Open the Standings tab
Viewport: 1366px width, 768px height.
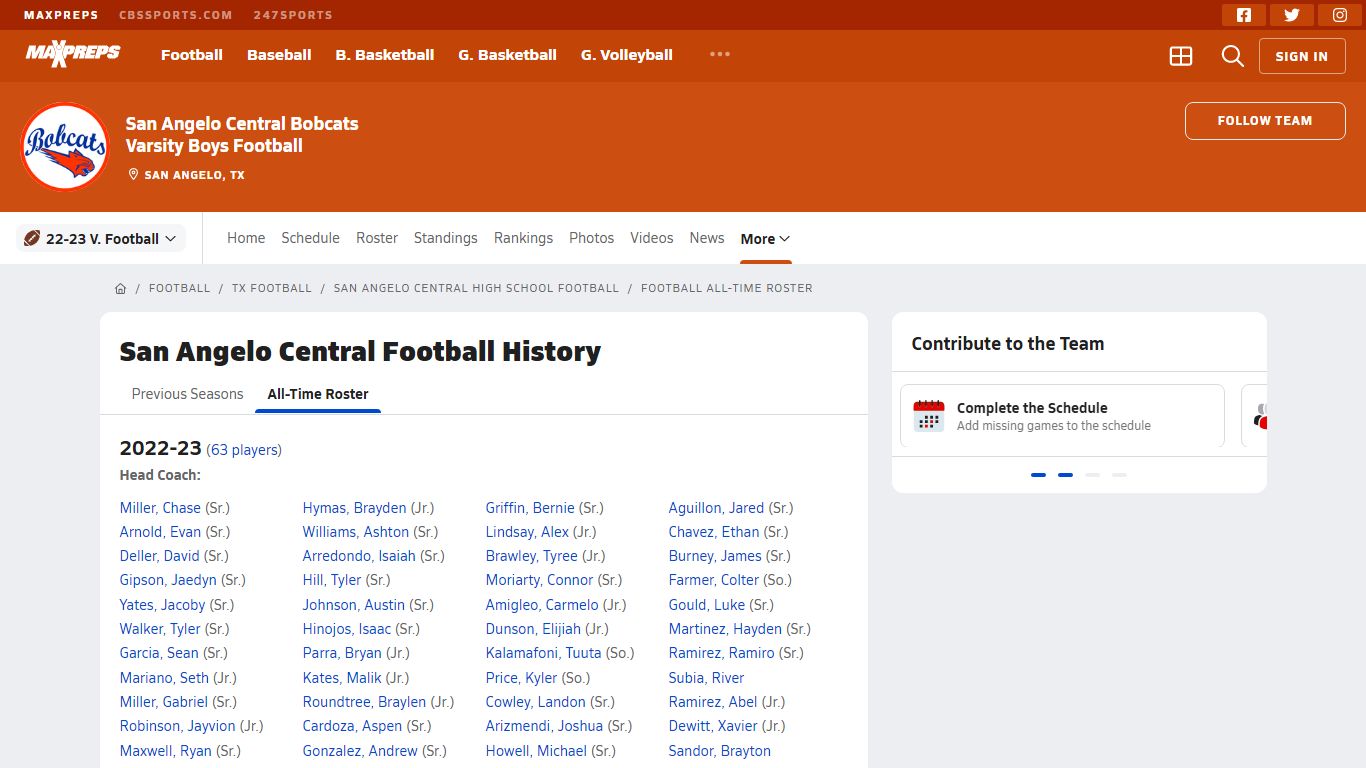coord(446,238)
